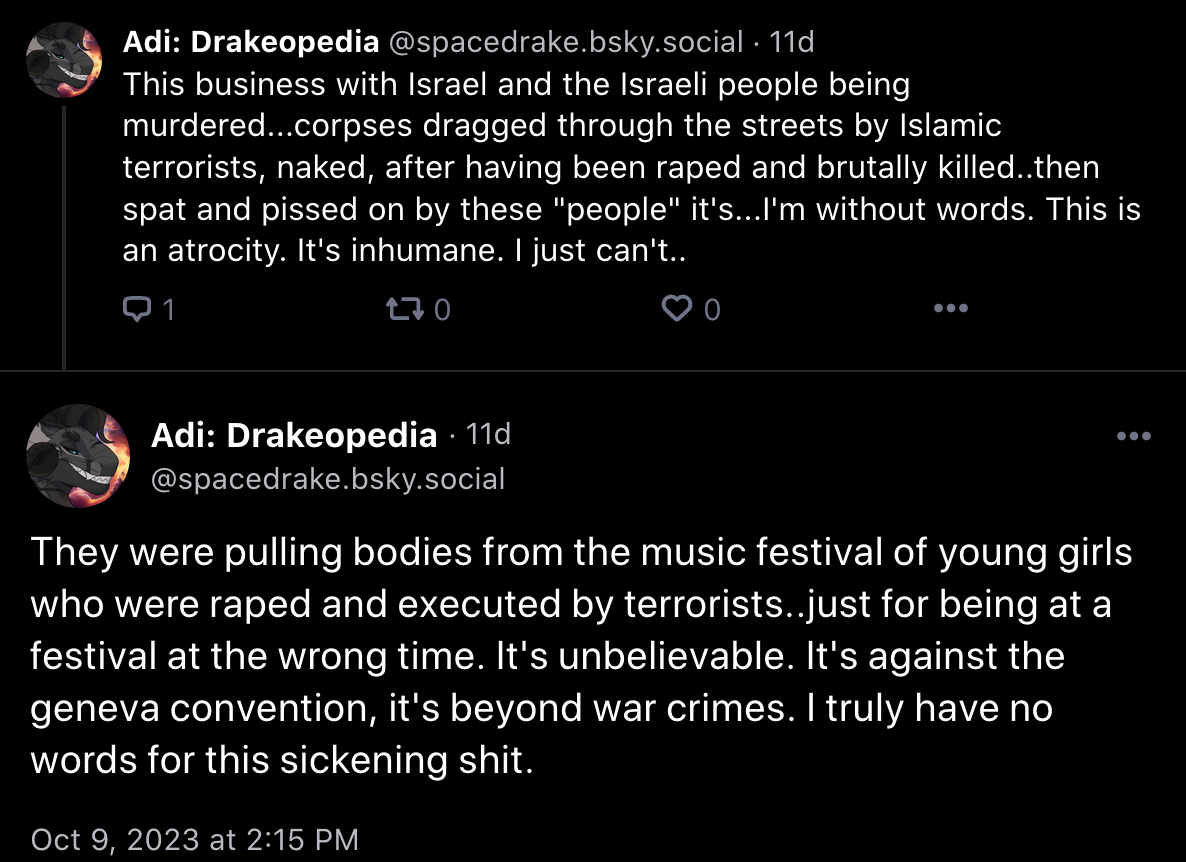
Task: Click @spacedrake.bsky.social handle below second name
Action: [328, 479]
